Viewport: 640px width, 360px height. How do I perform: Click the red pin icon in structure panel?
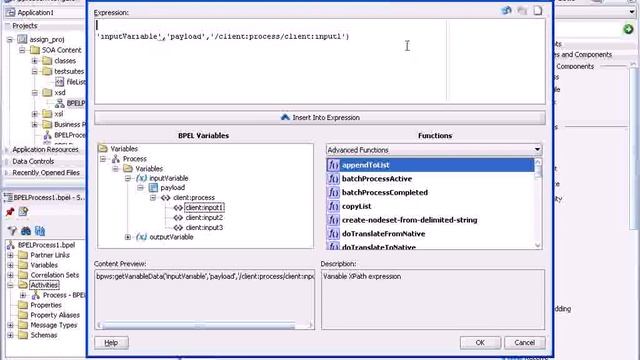(x=10, y=211)
